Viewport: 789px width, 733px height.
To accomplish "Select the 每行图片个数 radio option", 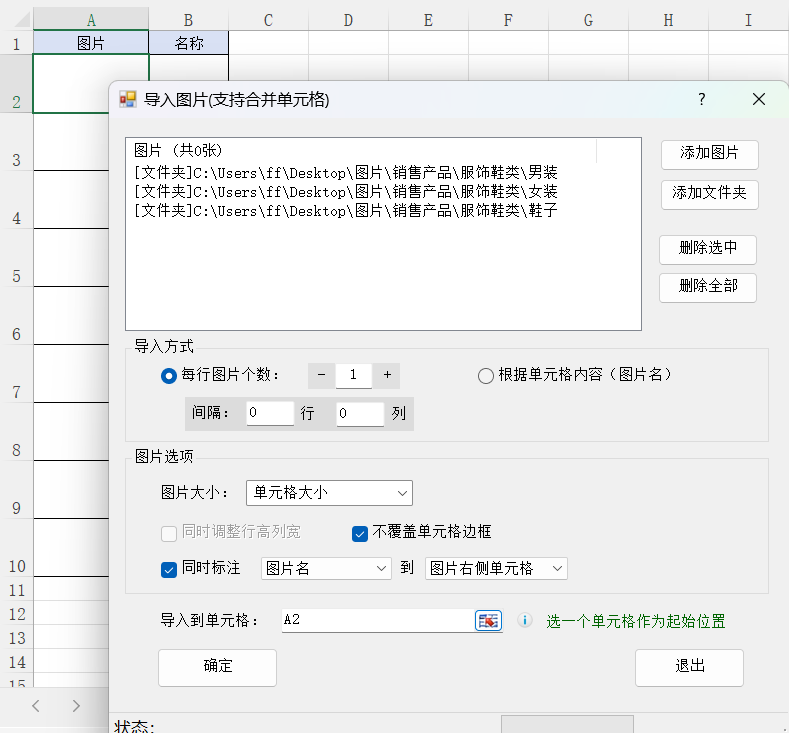I will click(x=169, y=376).
